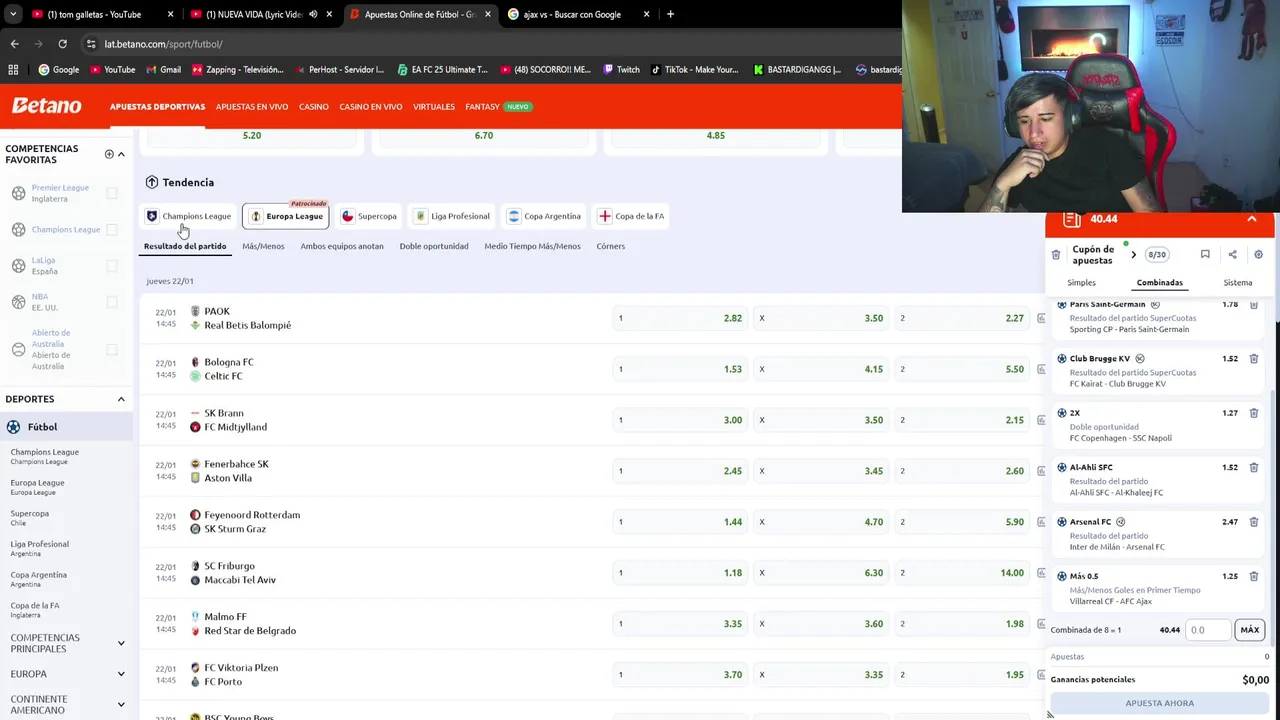The height and width of the screenshot is (720, 1280).
Task: Switch to ajax vs Google search tab
Action: pyautogui.click(x=572, y=14)
